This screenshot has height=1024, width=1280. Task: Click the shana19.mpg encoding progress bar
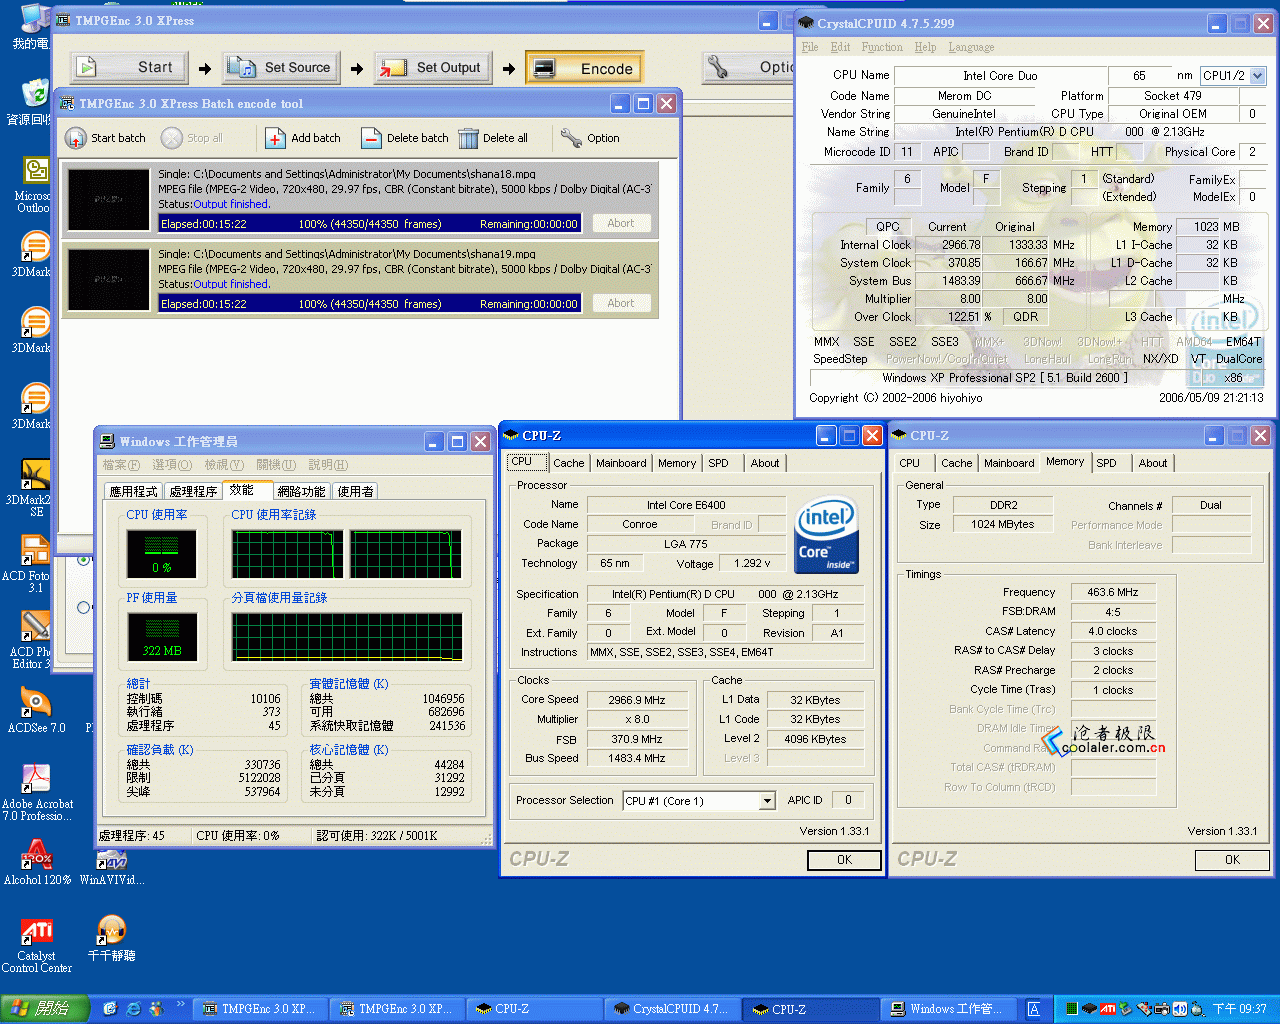pyautogui.click(x=370, y=304)
